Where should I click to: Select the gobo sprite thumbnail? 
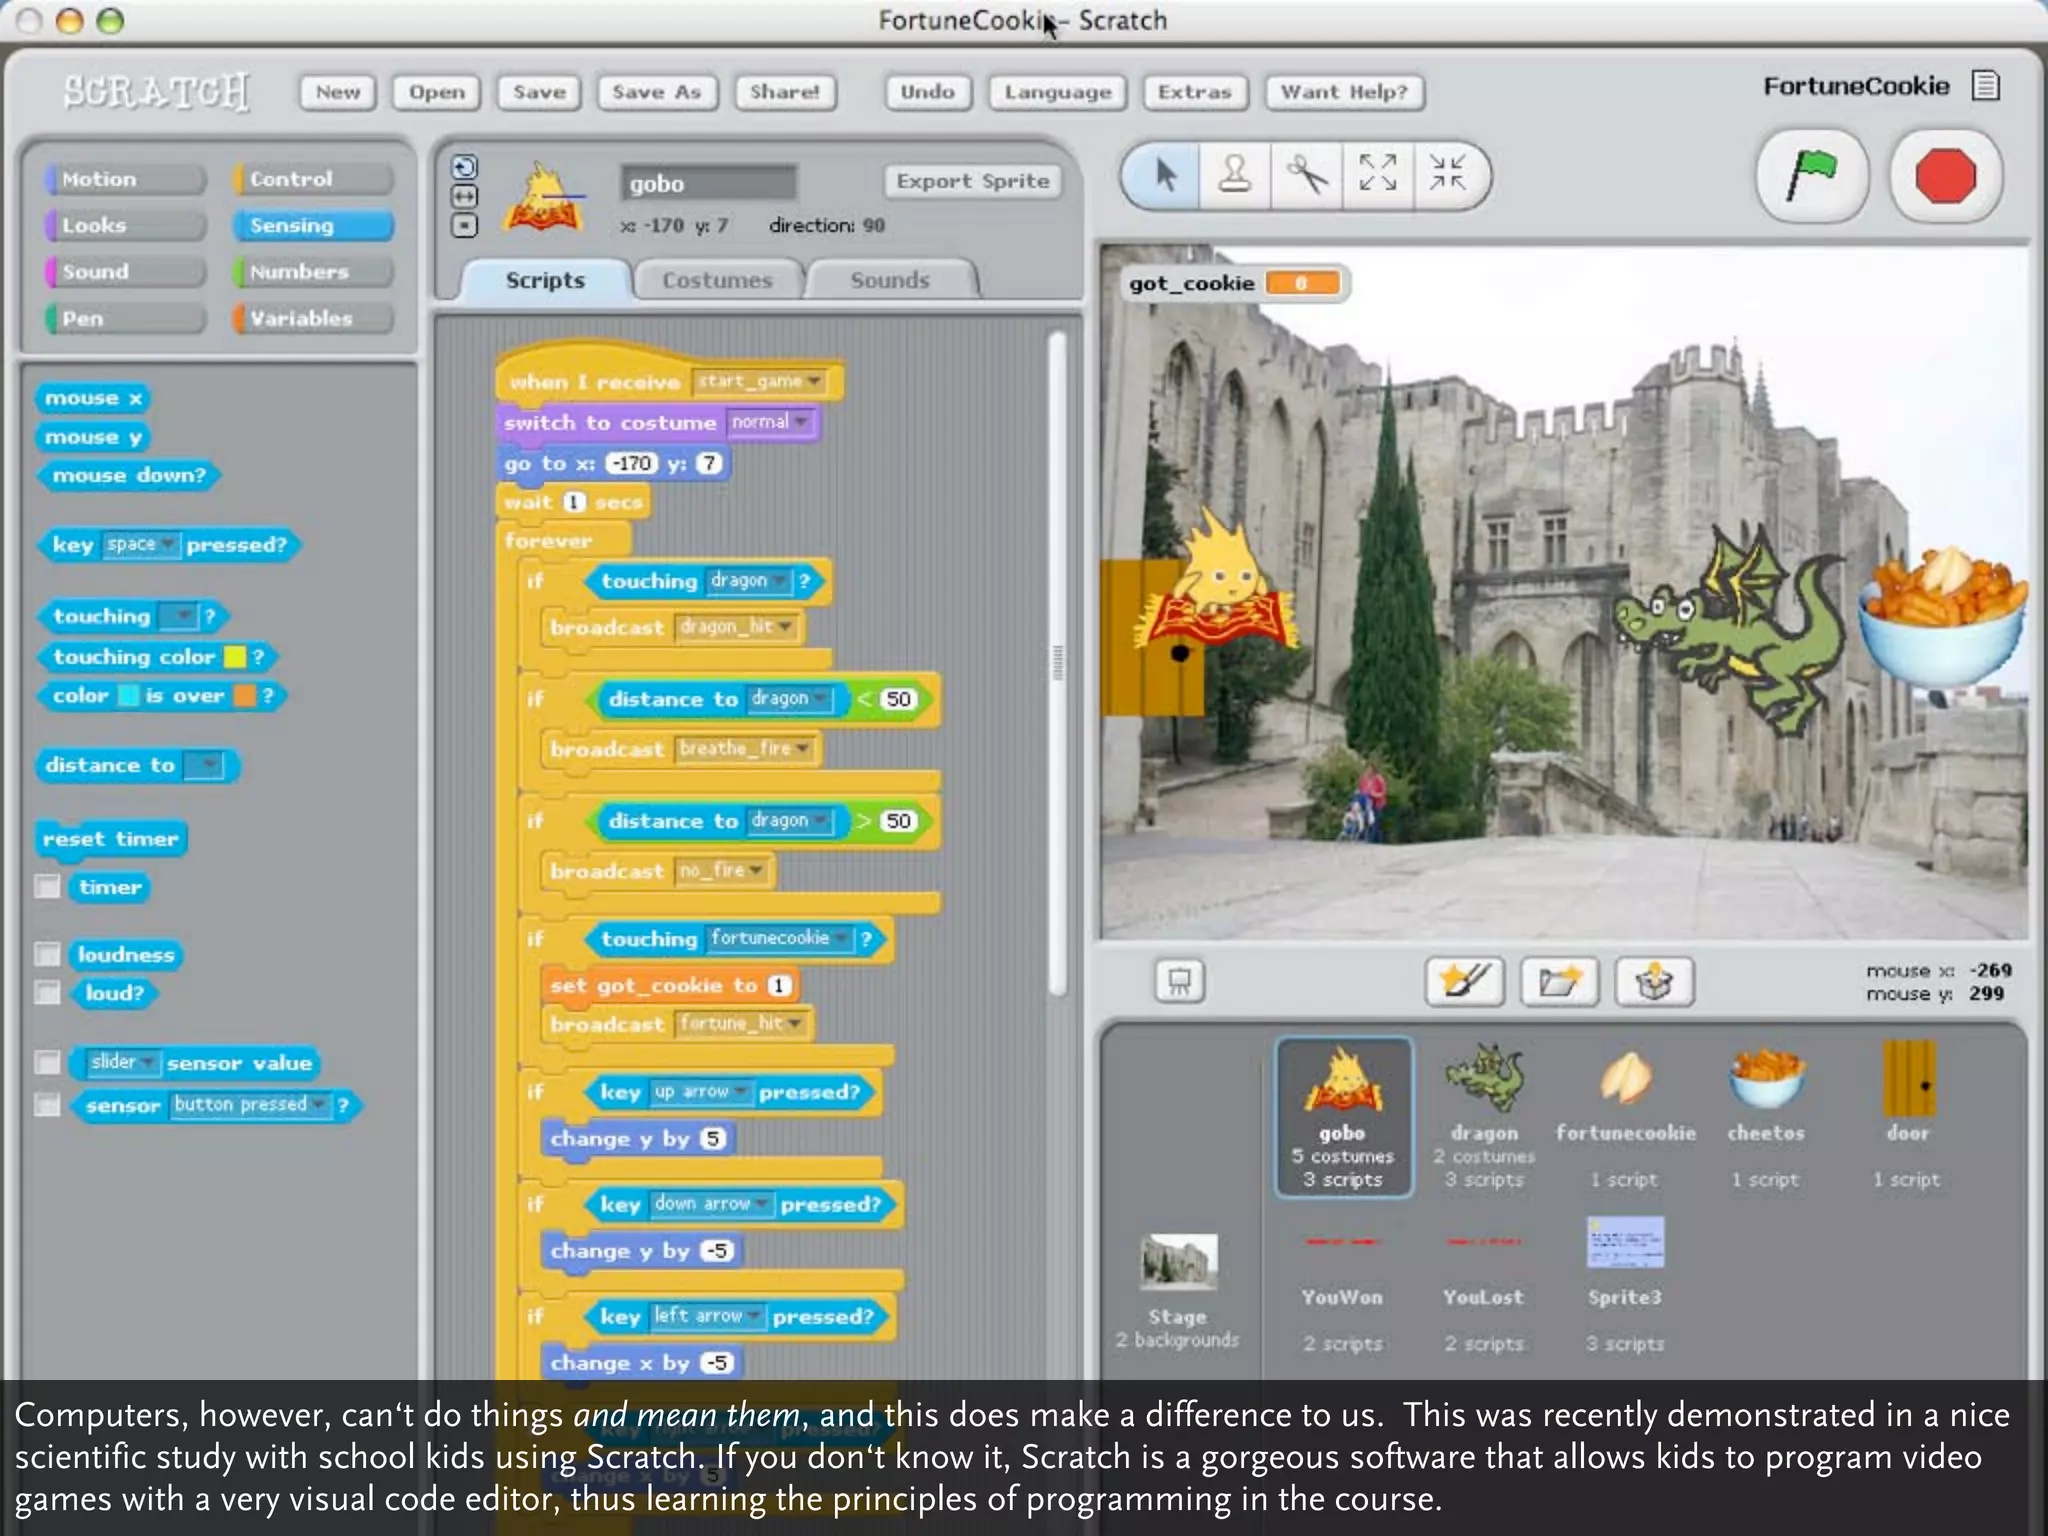tap(1343, 1116)
